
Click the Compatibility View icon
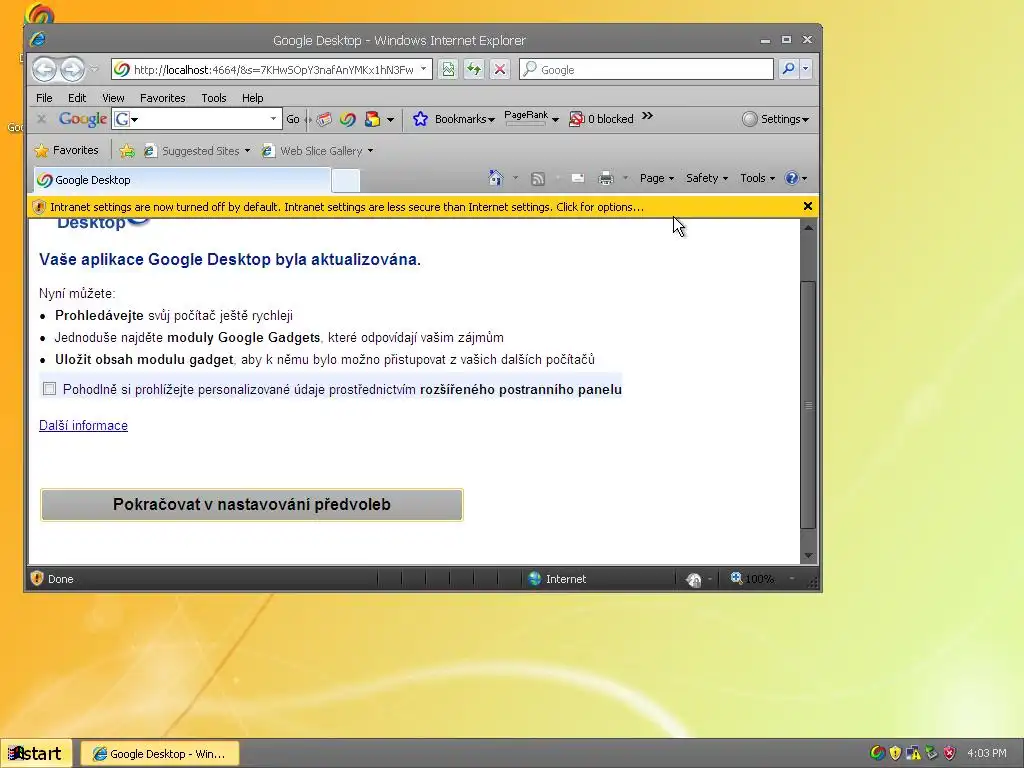(x=448, y=69)
